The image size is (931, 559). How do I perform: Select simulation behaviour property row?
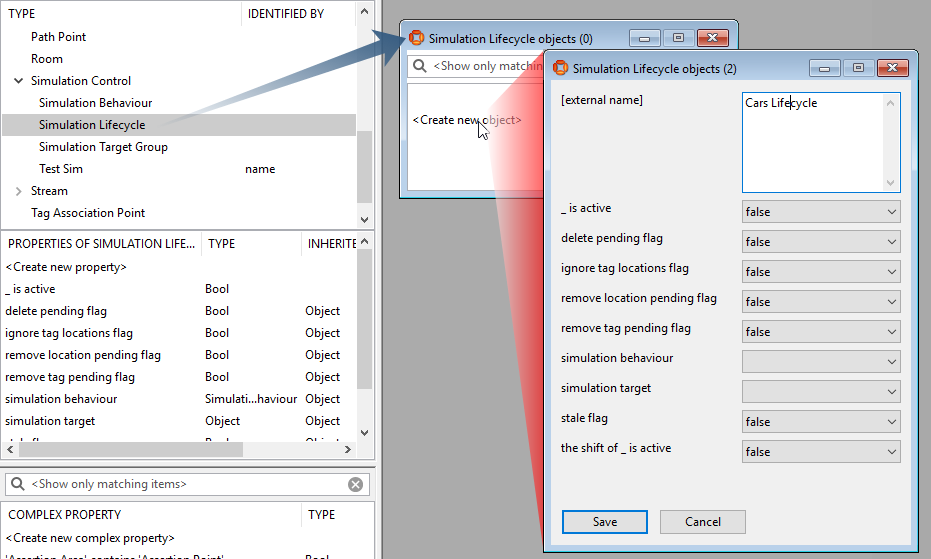pyautogui.click(x=179, y=399)
